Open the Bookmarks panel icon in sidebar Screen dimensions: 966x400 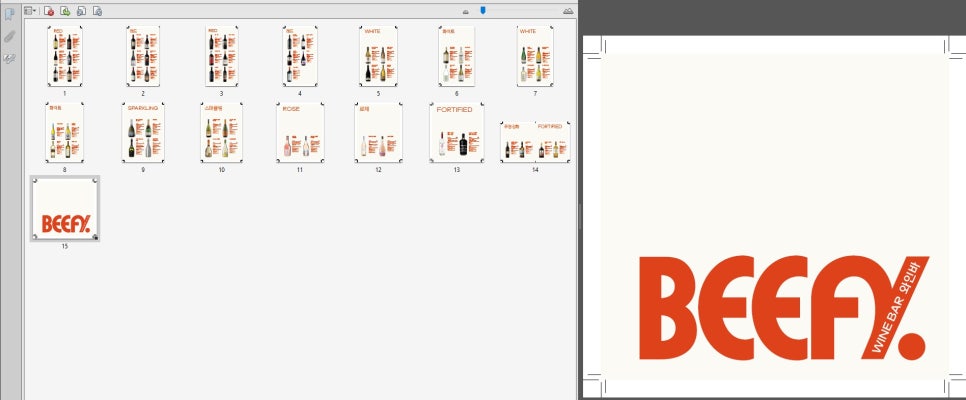[x=9, y=15]
